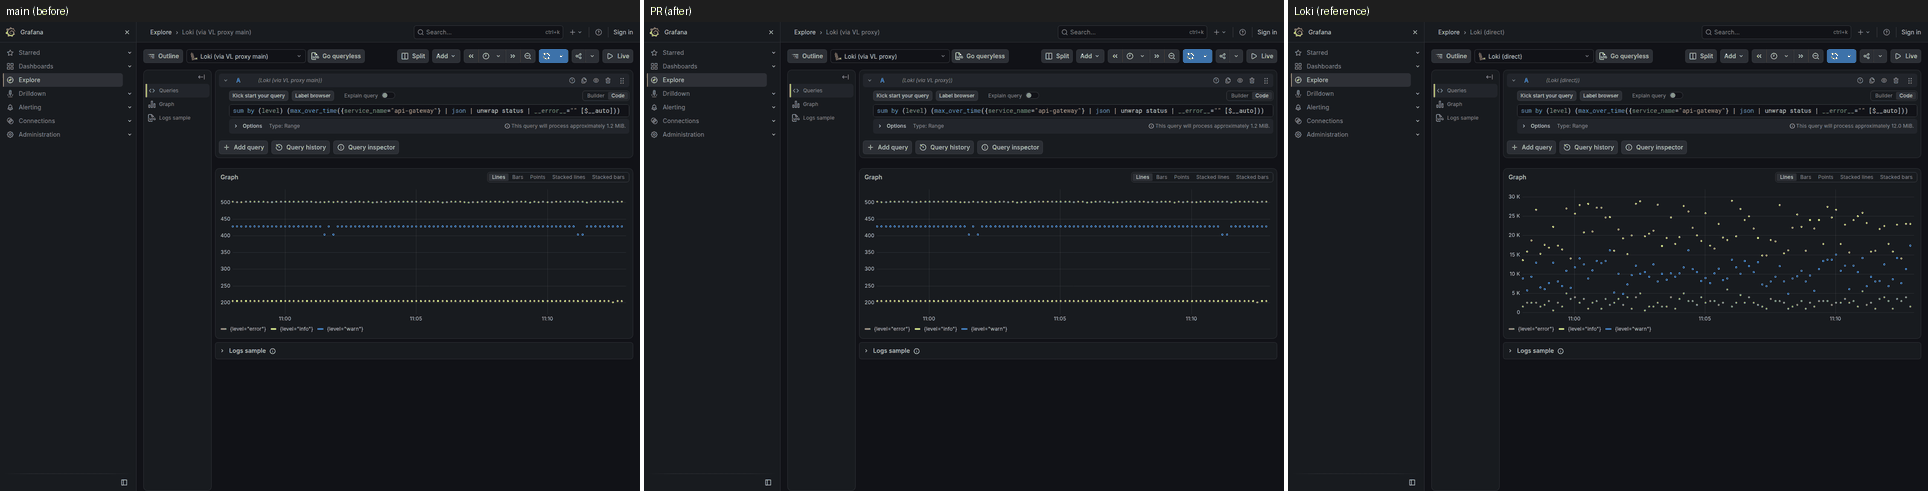Screen dimensions: 1928x491
Task: Toggle Explain query in main (before) panel
Action: tap(386, 96)
